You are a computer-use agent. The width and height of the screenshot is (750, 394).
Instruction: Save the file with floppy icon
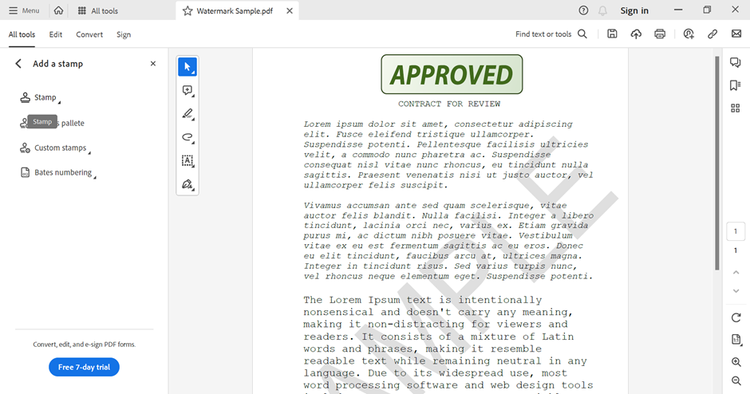[612, 34]
